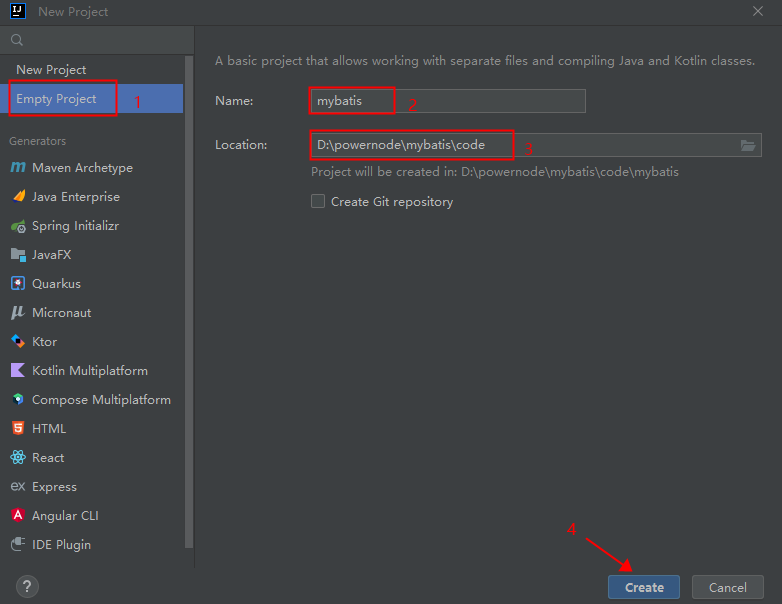Image resolution: width=782 pixels, height=604 pixels.
Task: Click the generator search field
Action: pyautogui.click(x=100, y=40)
